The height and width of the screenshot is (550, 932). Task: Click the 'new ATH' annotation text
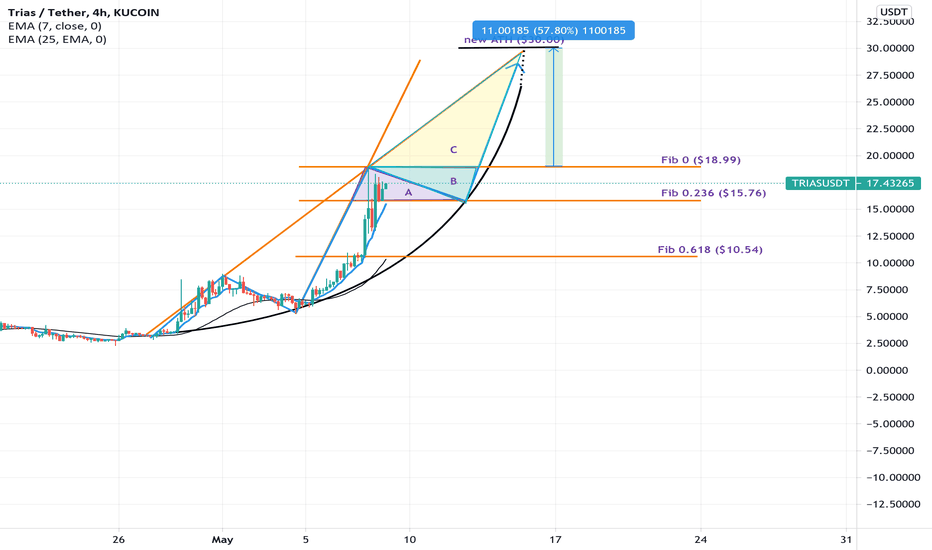514,41
